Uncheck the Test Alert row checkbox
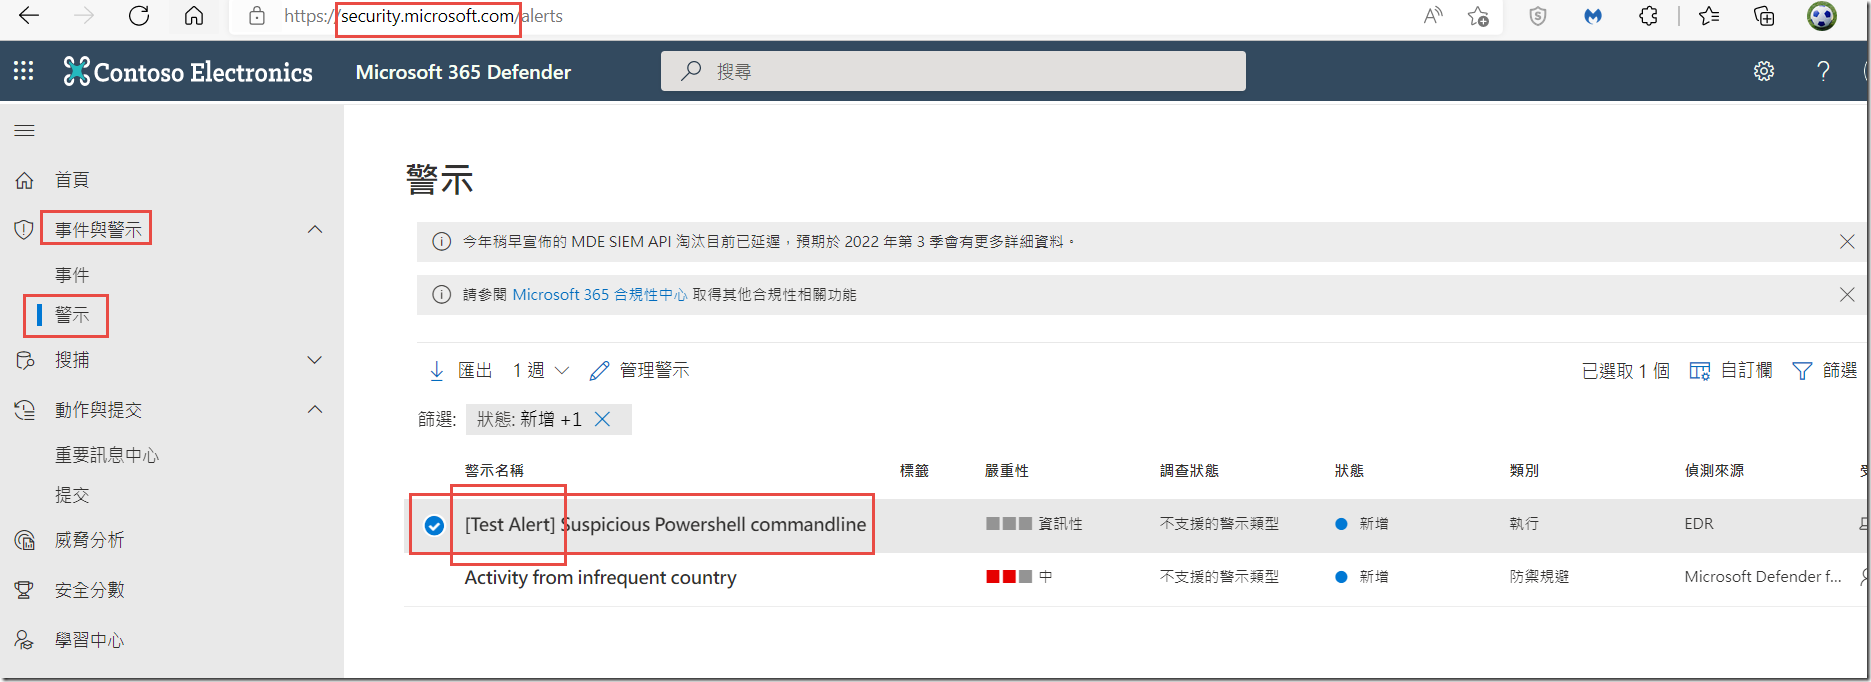Screen dimensions: 1871x682 click(434, 525)
